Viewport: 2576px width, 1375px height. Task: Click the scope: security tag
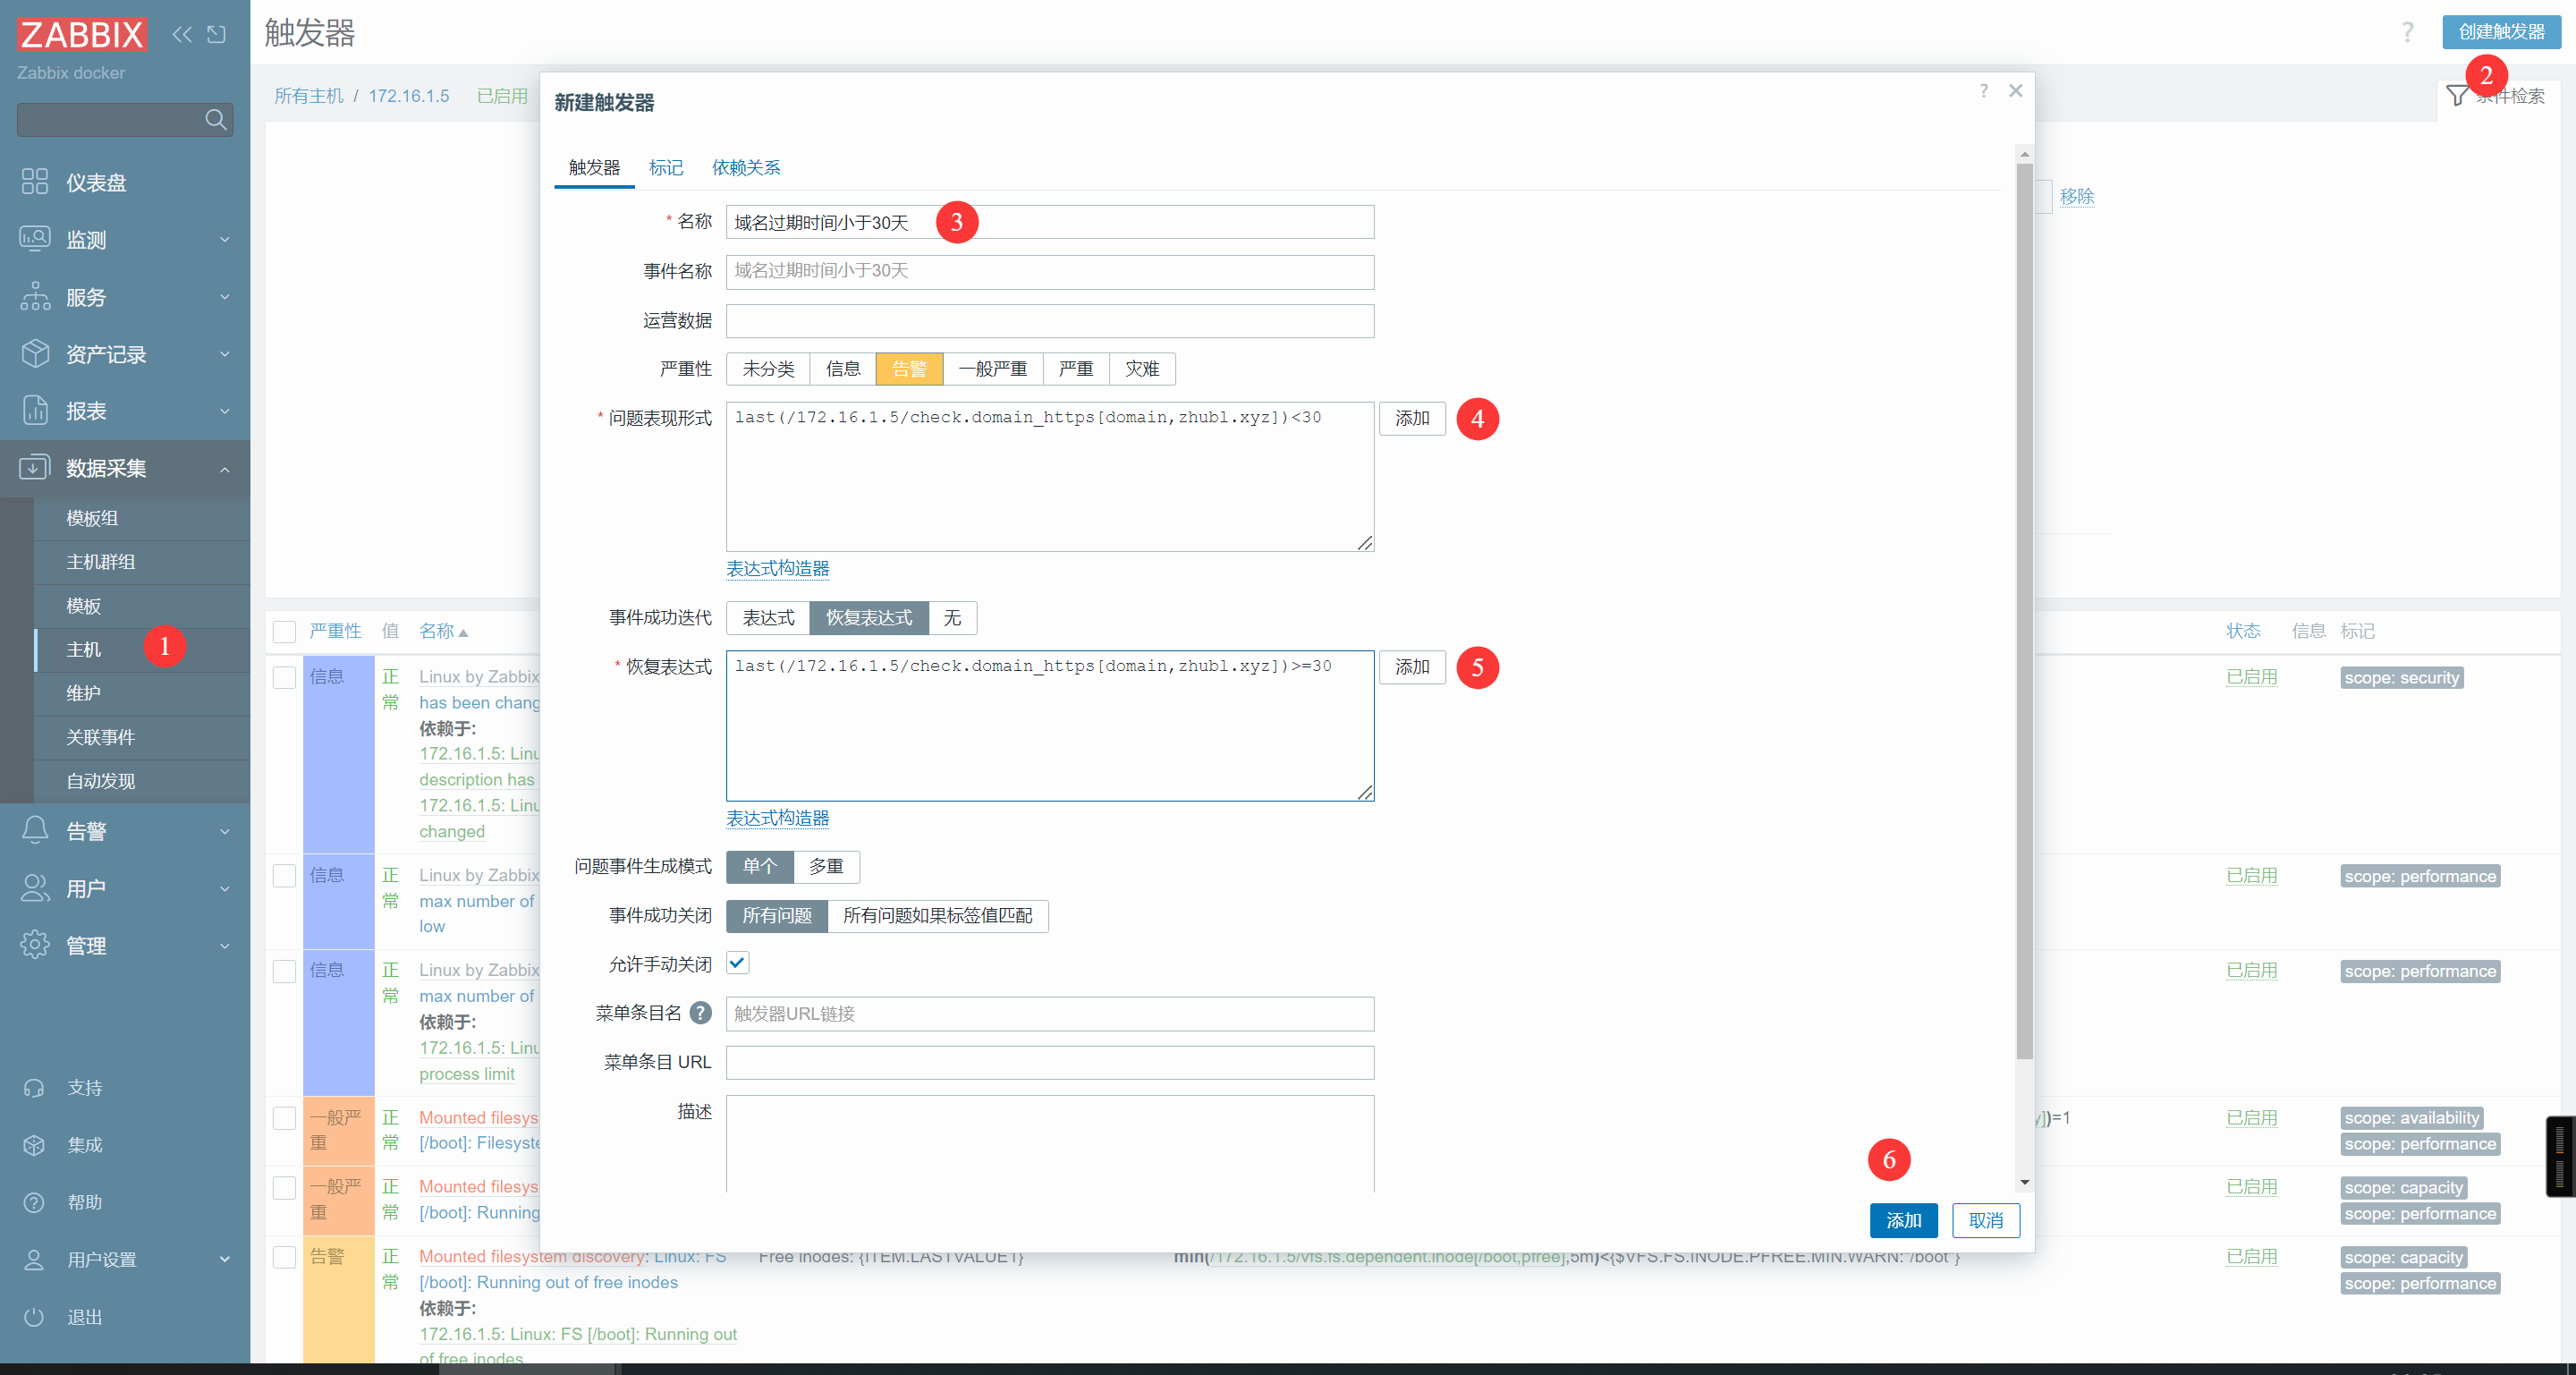(x=2401, y=678)
